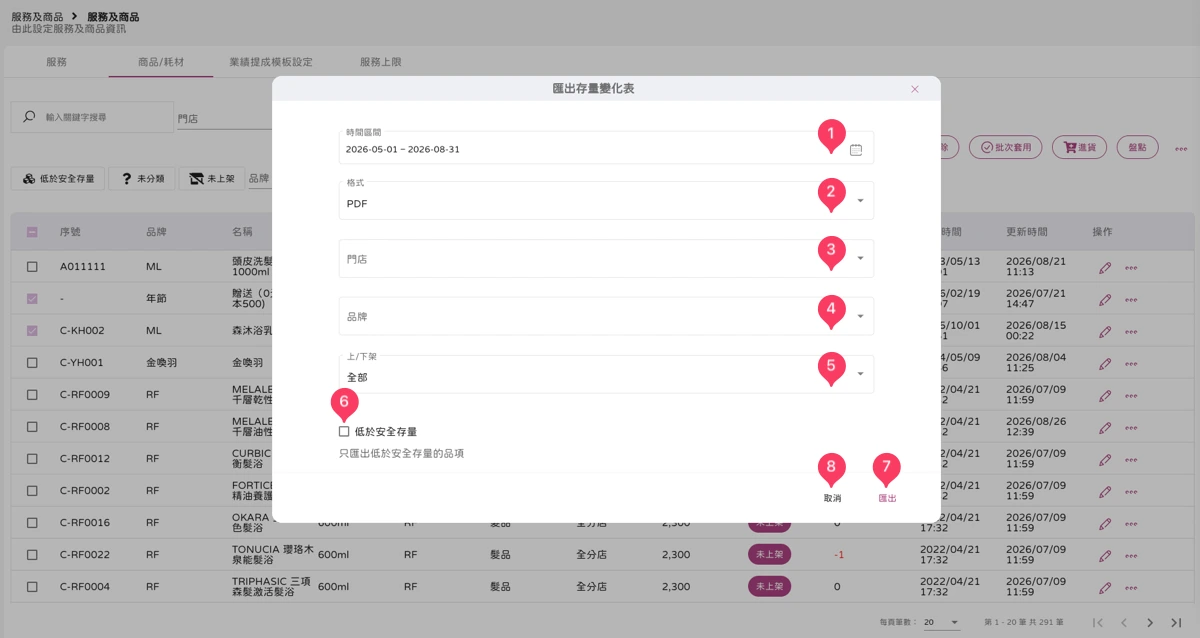Open edit for row C-RF0009

tap(1105, 395)
